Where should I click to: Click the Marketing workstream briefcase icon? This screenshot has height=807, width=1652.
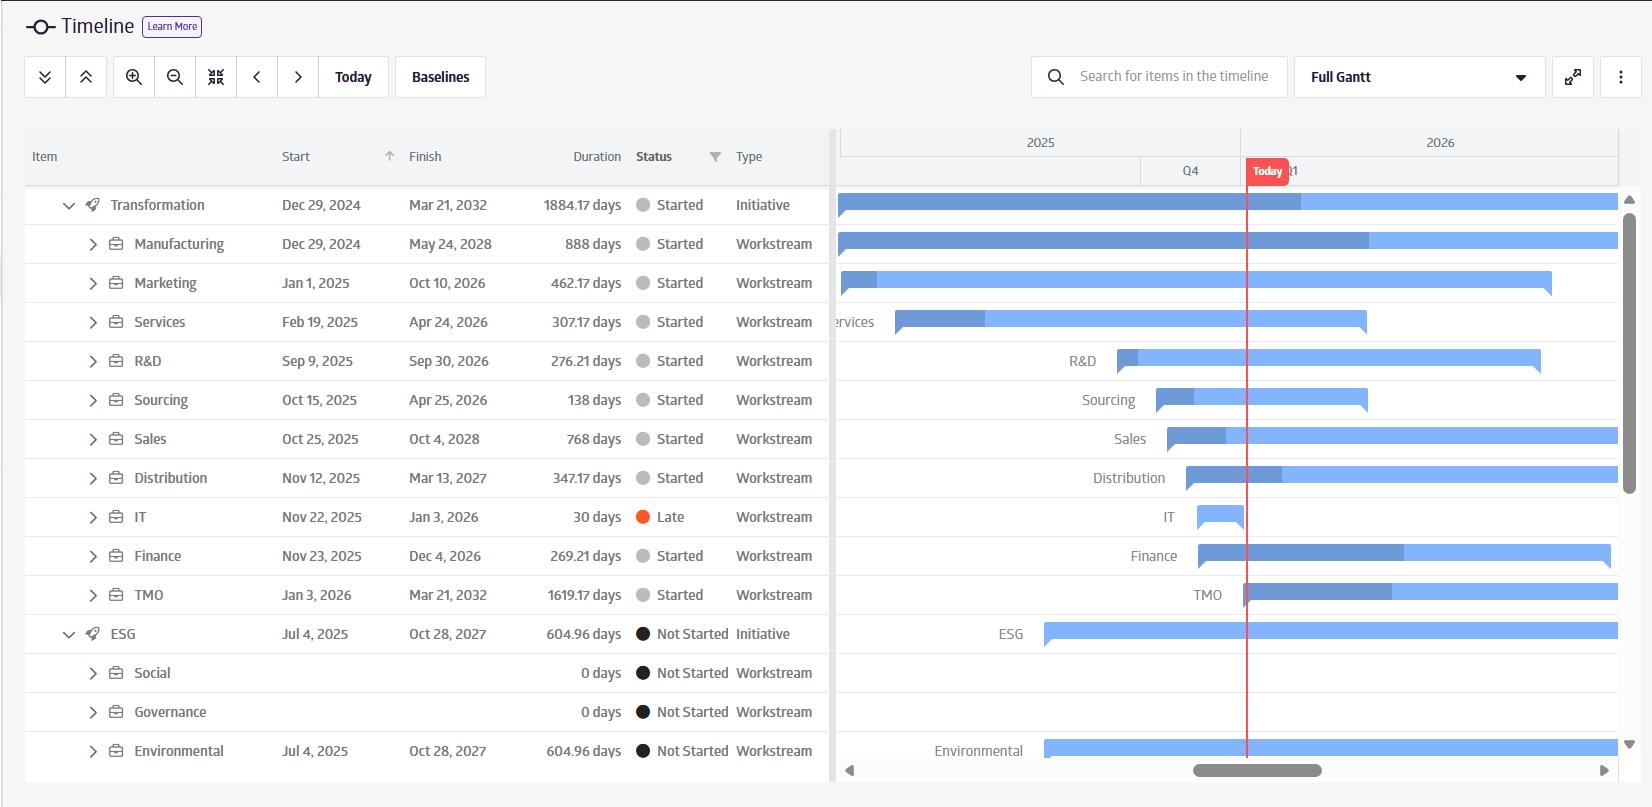pos(116,283)
